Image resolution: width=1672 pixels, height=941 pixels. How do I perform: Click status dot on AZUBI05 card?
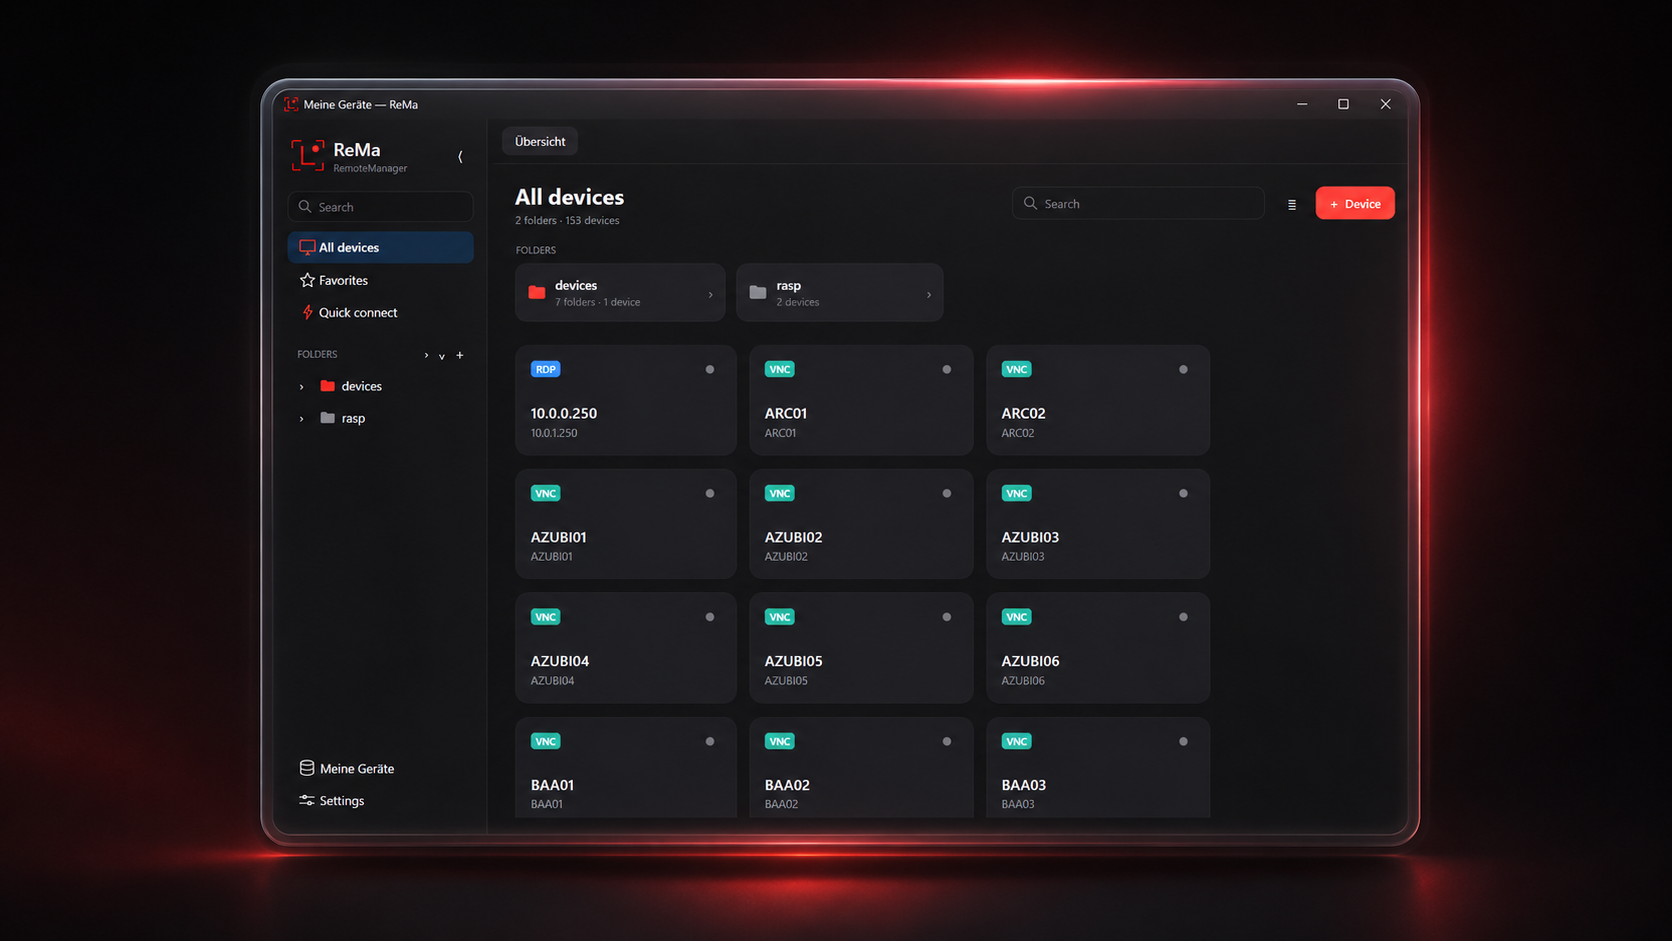tap(947, 618)
